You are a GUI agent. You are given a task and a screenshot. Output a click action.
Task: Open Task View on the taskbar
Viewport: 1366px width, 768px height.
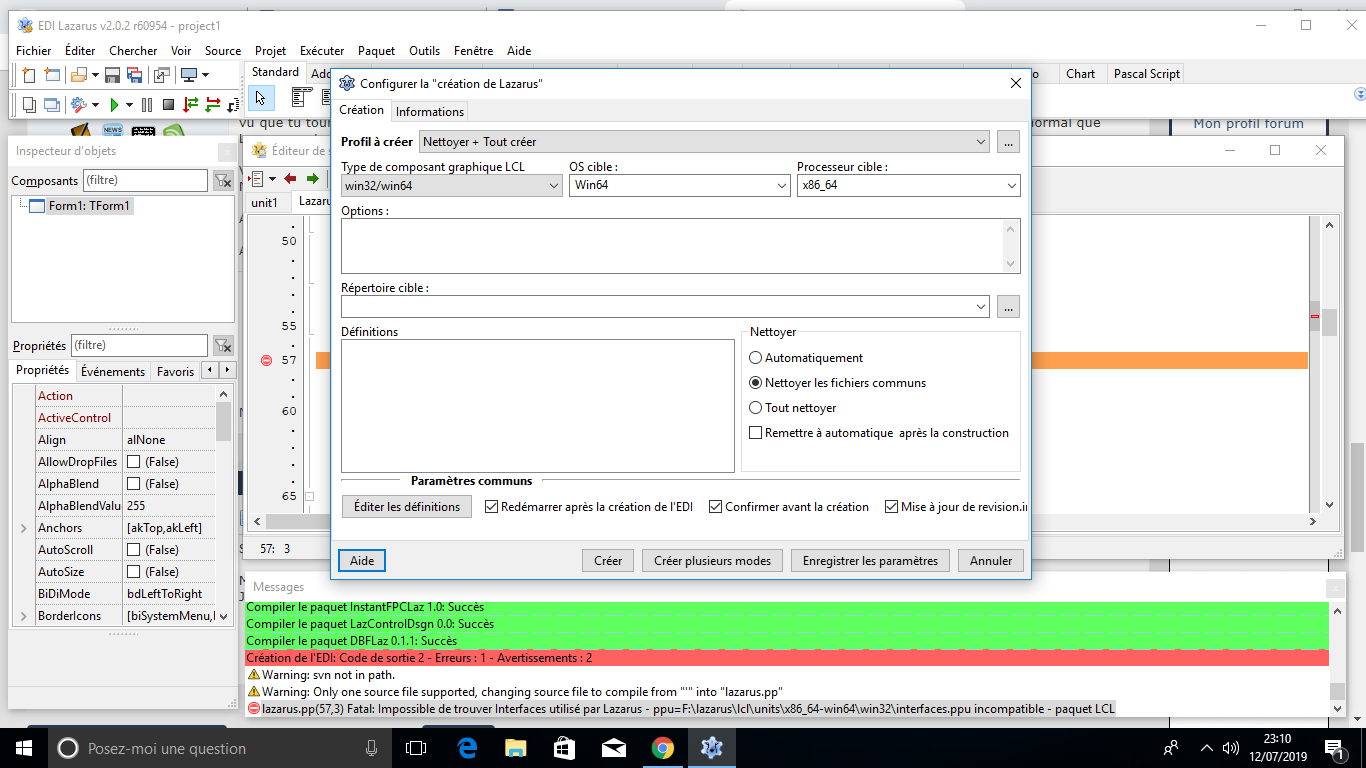[x=417, y=747]
